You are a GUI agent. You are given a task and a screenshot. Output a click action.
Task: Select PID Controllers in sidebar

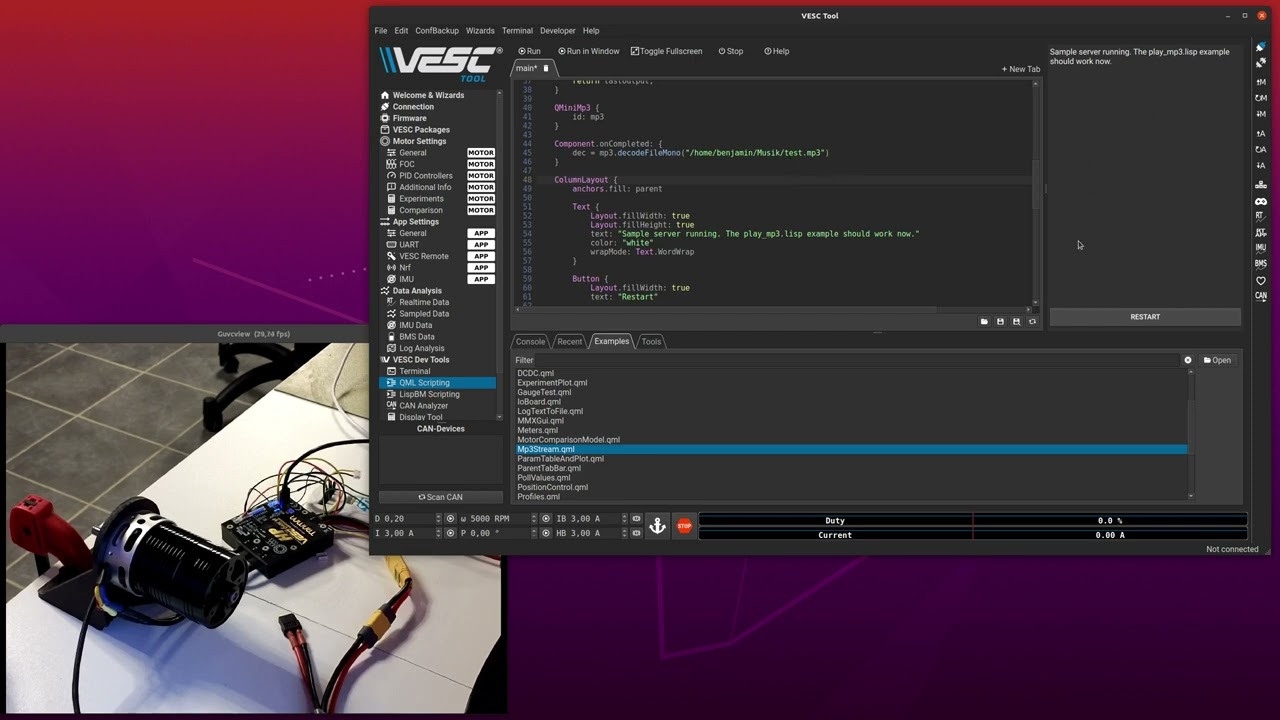click(x=426, y=176)
